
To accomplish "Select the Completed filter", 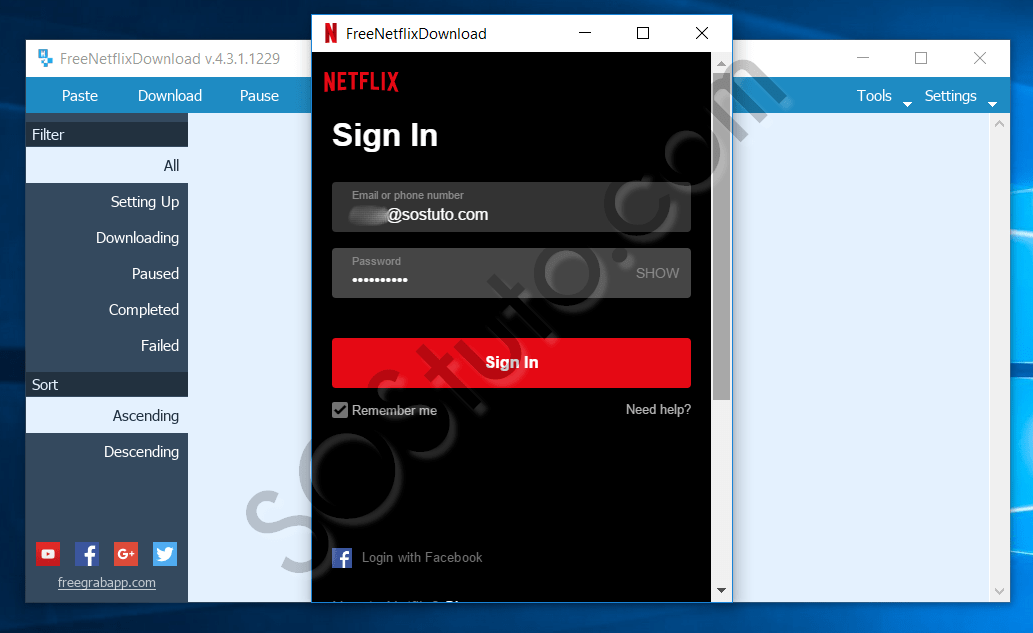I will [144, 309].
